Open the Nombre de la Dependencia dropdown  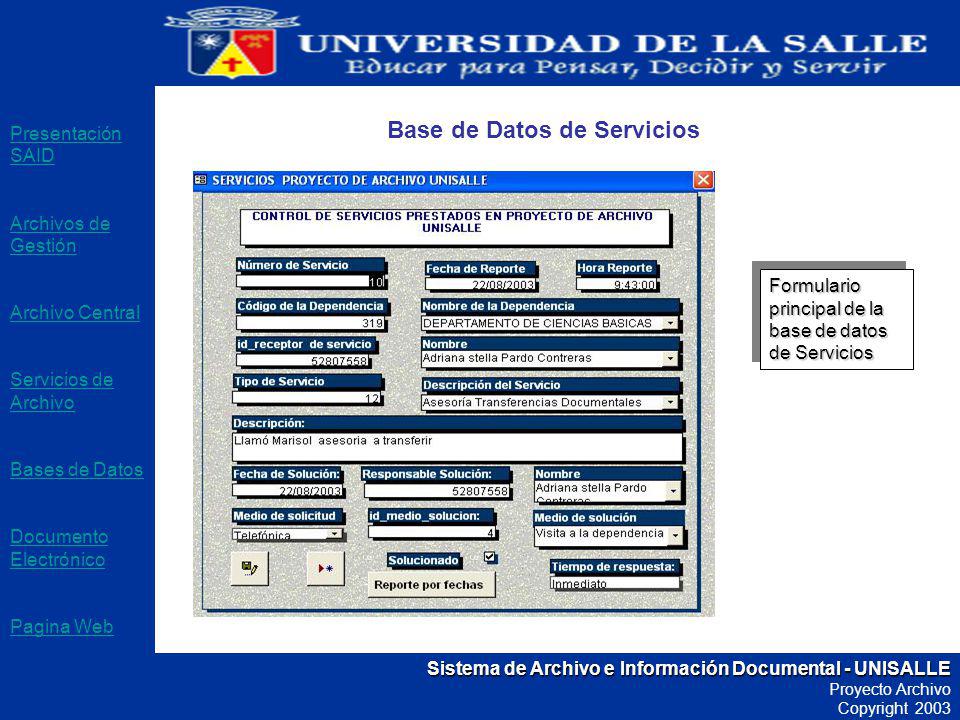tap(671, 323)
